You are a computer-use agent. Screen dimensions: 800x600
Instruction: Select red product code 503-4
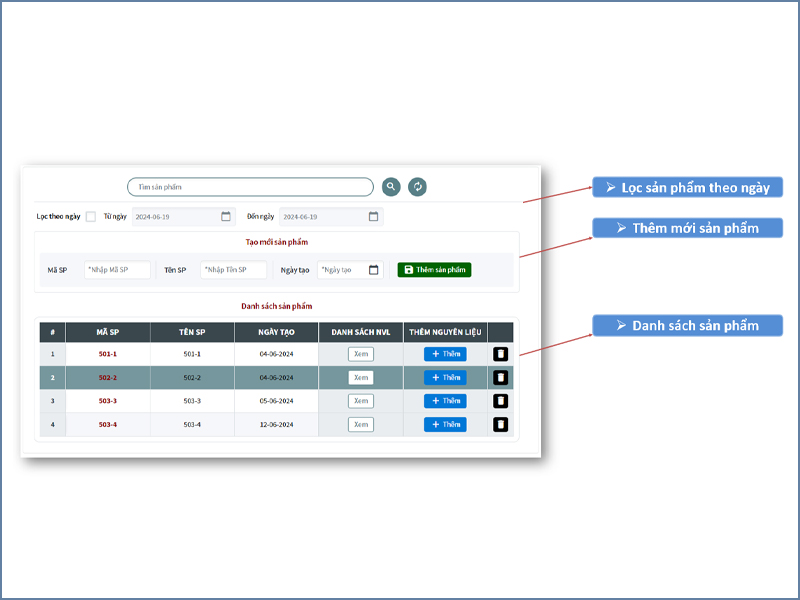click(108, 424)
